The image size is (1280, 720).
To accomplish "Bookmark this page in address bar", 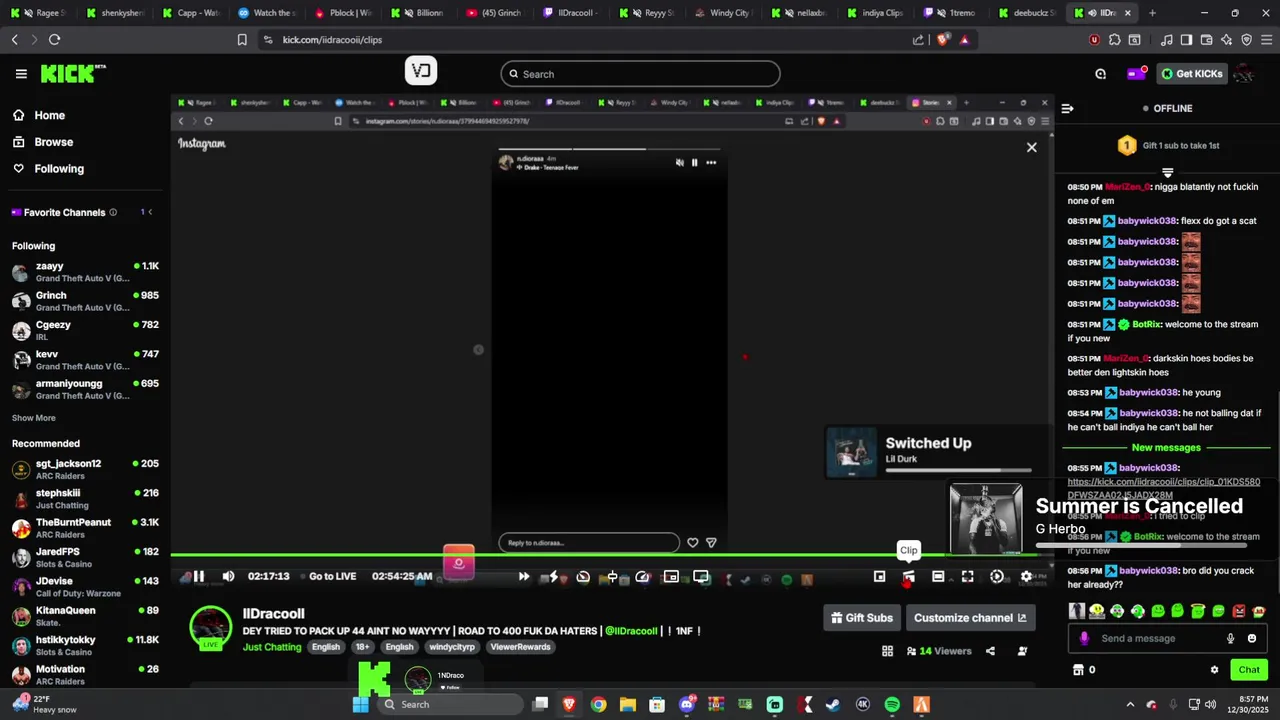I will 242,40.
